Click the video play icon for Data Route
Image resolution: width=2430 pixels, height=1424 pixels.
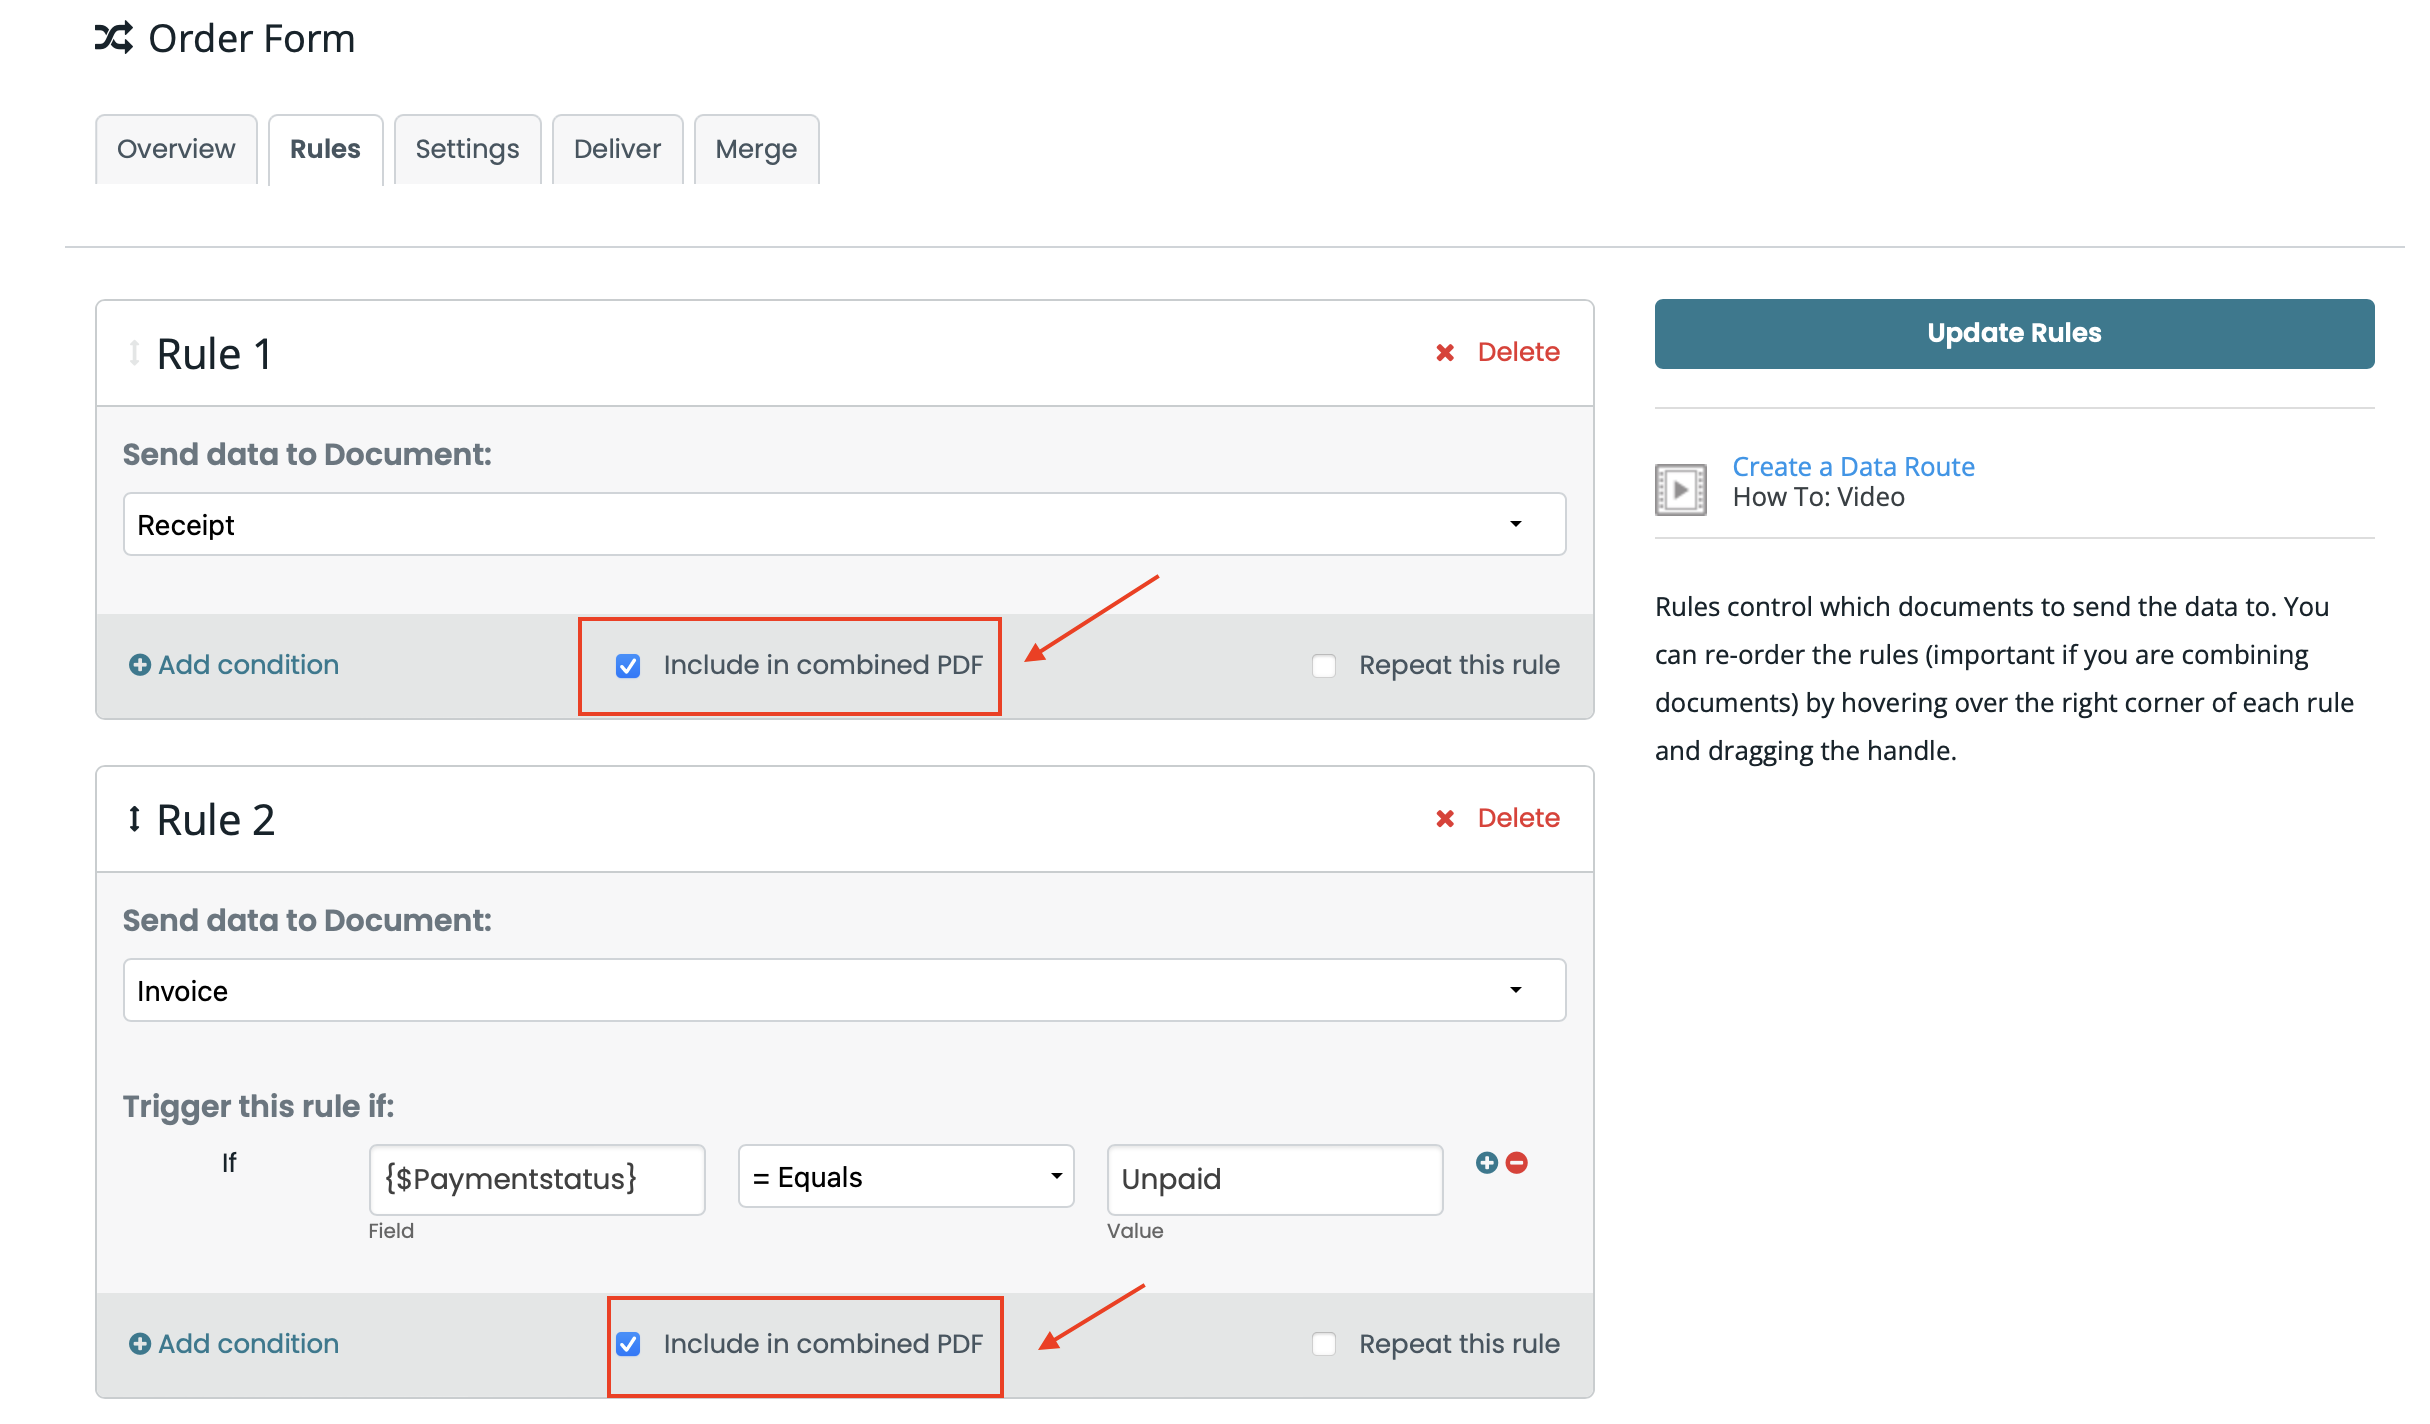pyautogui.click(x=1680, y=490)
